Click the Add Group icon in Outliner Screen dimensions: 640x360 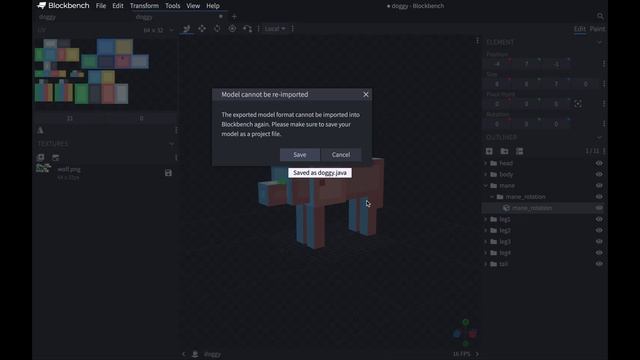[504, 151]
